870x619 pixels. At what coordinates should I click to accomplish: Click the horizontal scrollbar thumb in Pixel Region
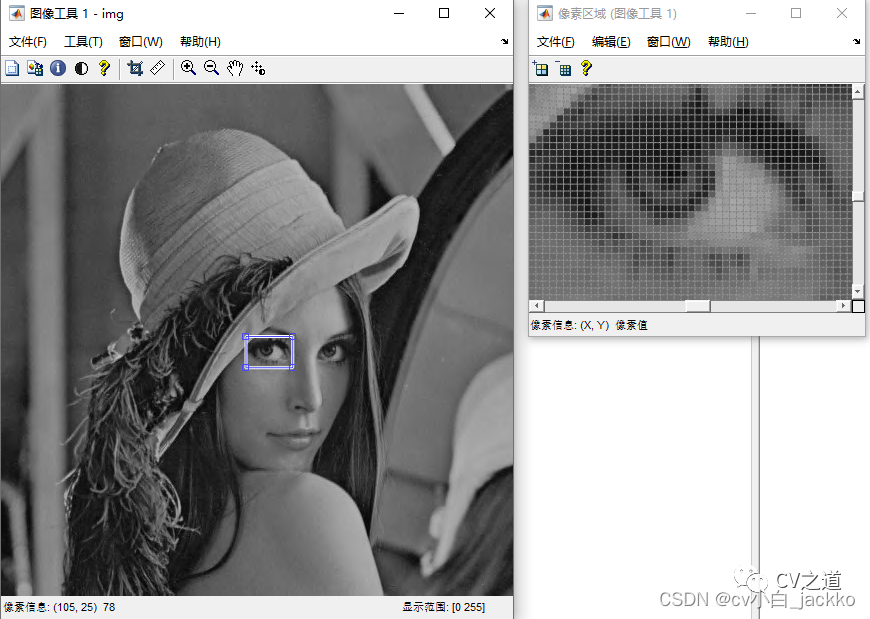698,306
